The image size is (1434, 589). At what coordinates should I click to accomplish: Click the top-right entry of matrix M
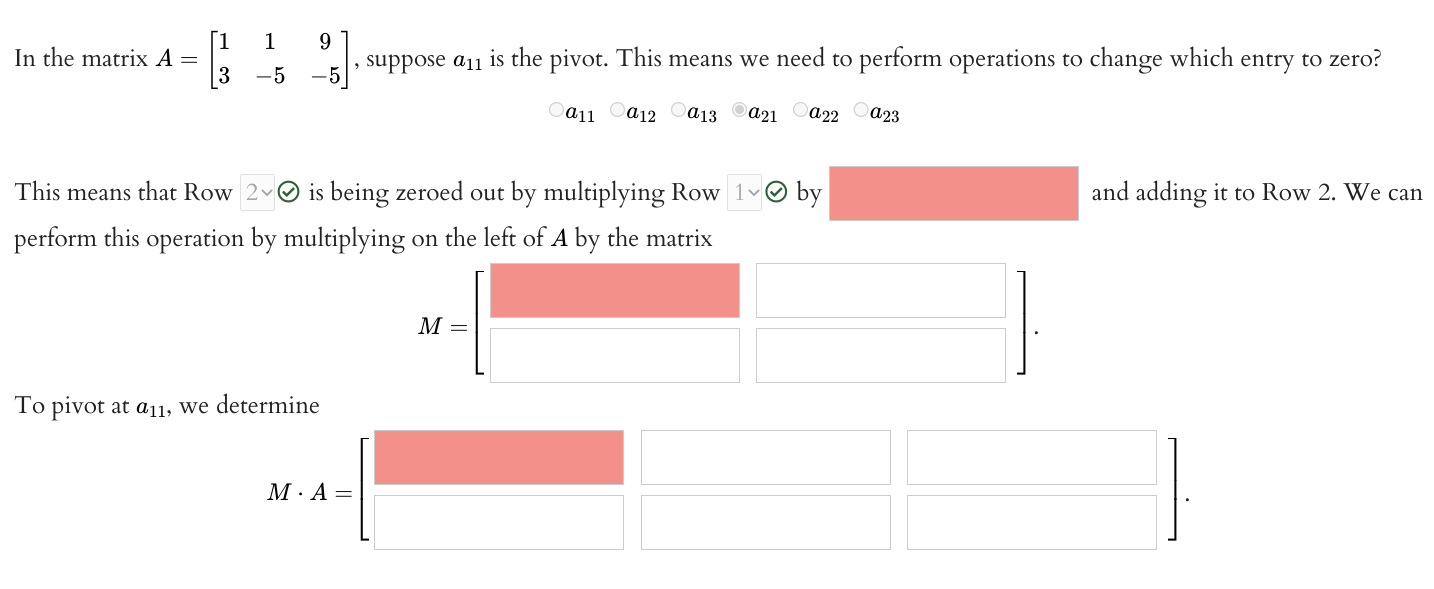pyautogui.click(x=881, y=290)
